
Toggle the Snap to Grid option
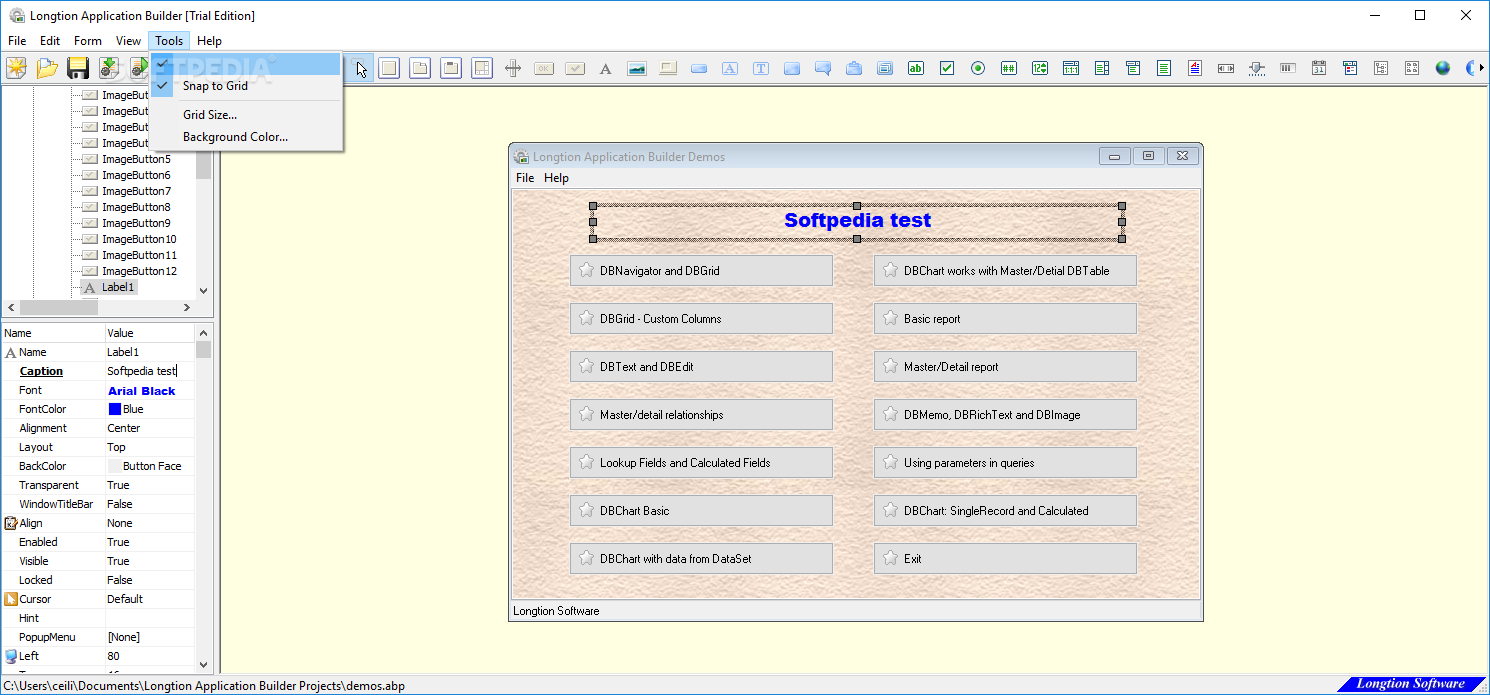tap(246, 86)
